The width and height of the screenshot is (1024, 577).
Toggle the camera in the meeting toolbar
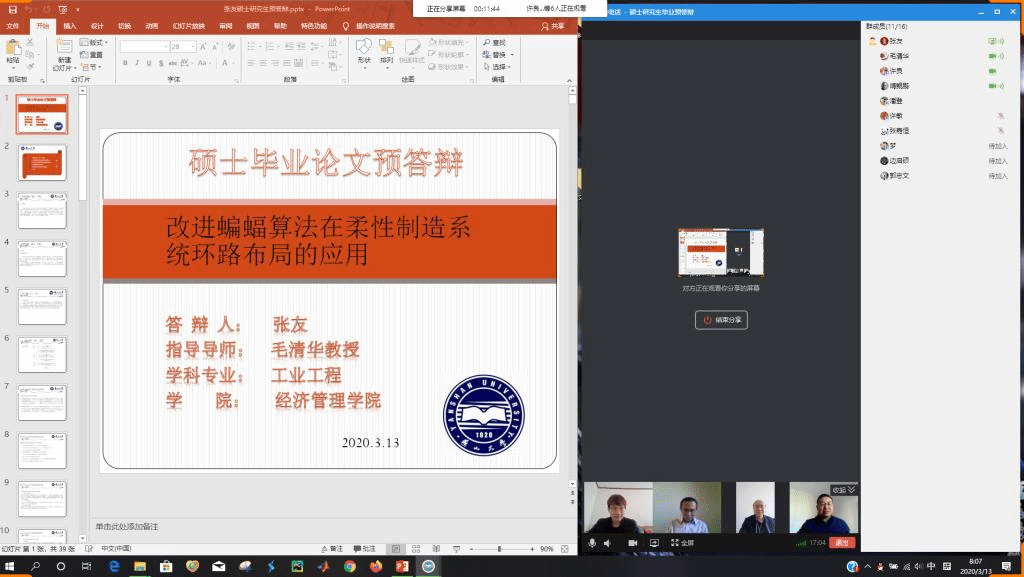pyautogui.click(x=632, y=543)
